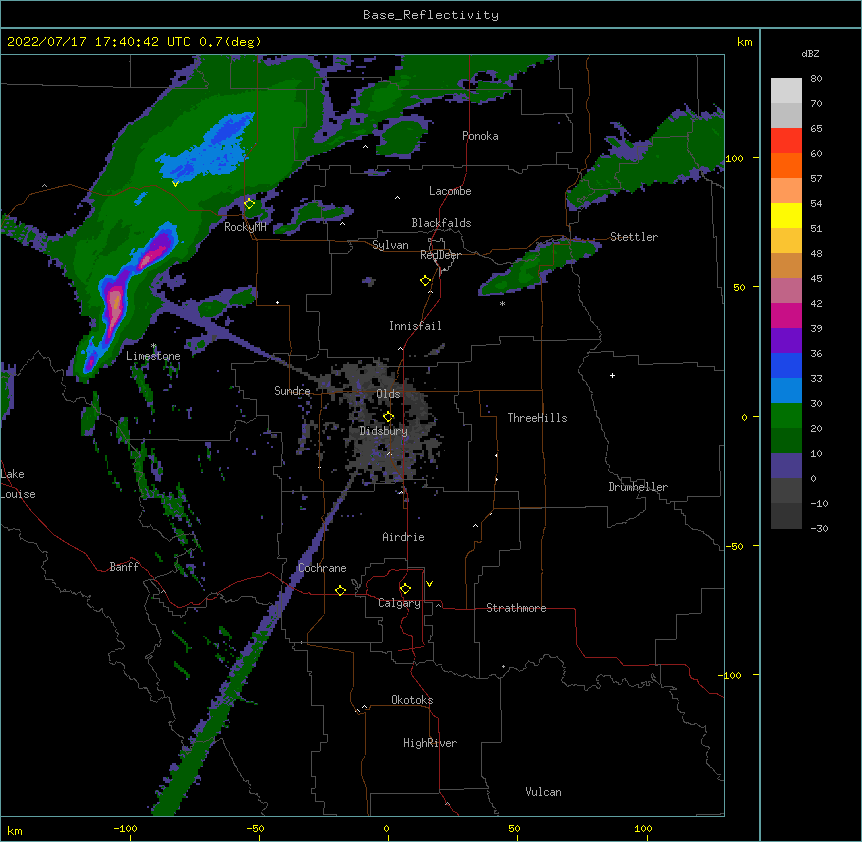Click the -50 tick on the horizontal axis

[x=255, y=829]
